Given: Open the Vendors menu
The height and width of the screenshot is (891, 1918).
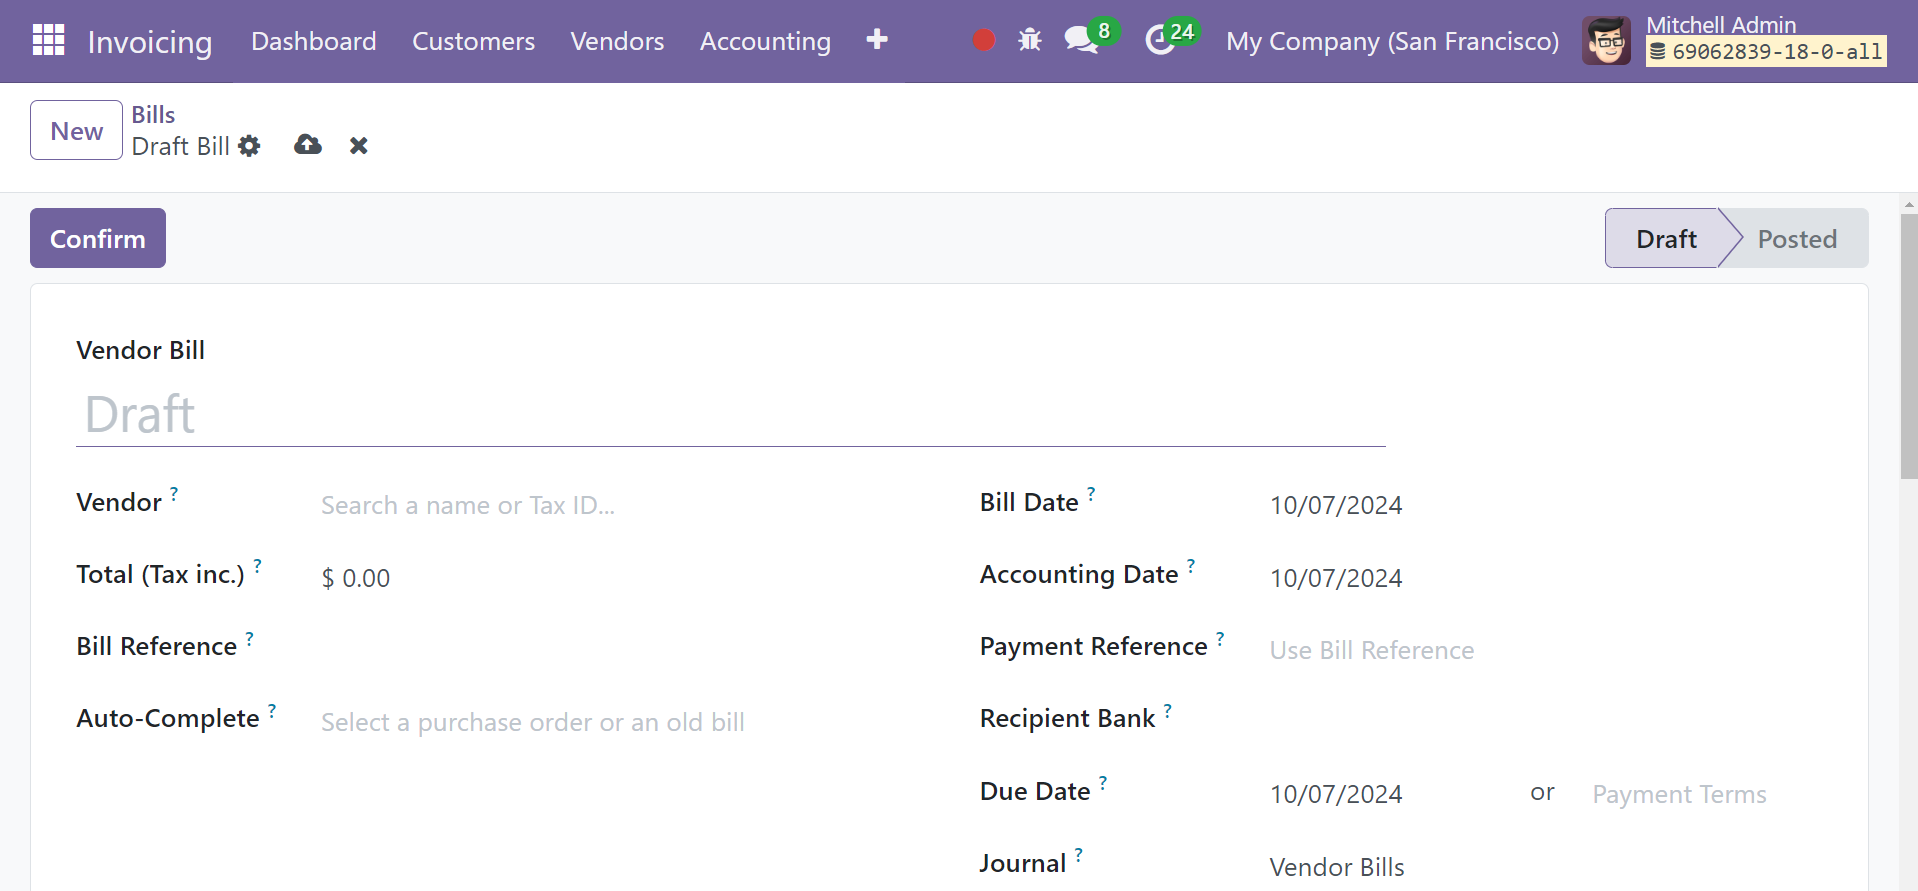Looking at the screenshot, I should click(x=617, y=41).
